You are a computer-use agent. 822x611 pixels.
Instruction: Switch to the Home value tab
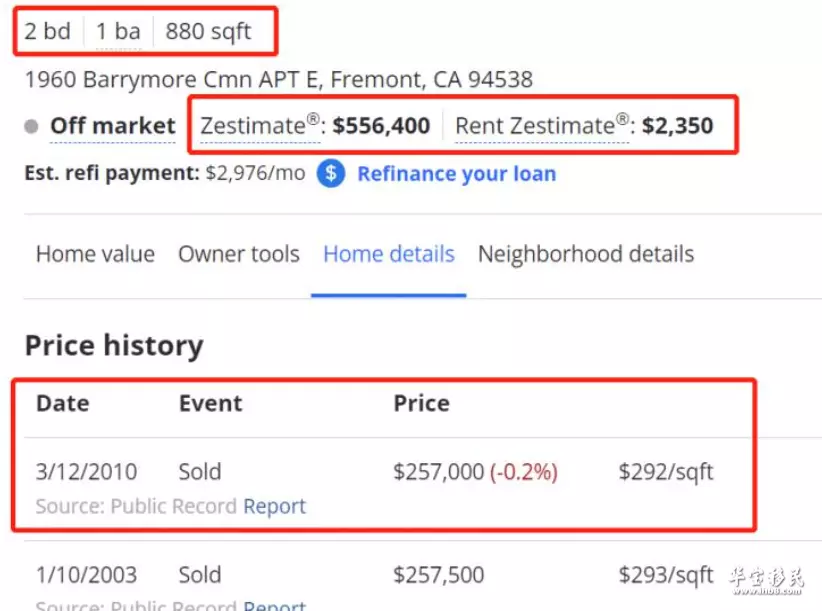click(x=95, y=254)
